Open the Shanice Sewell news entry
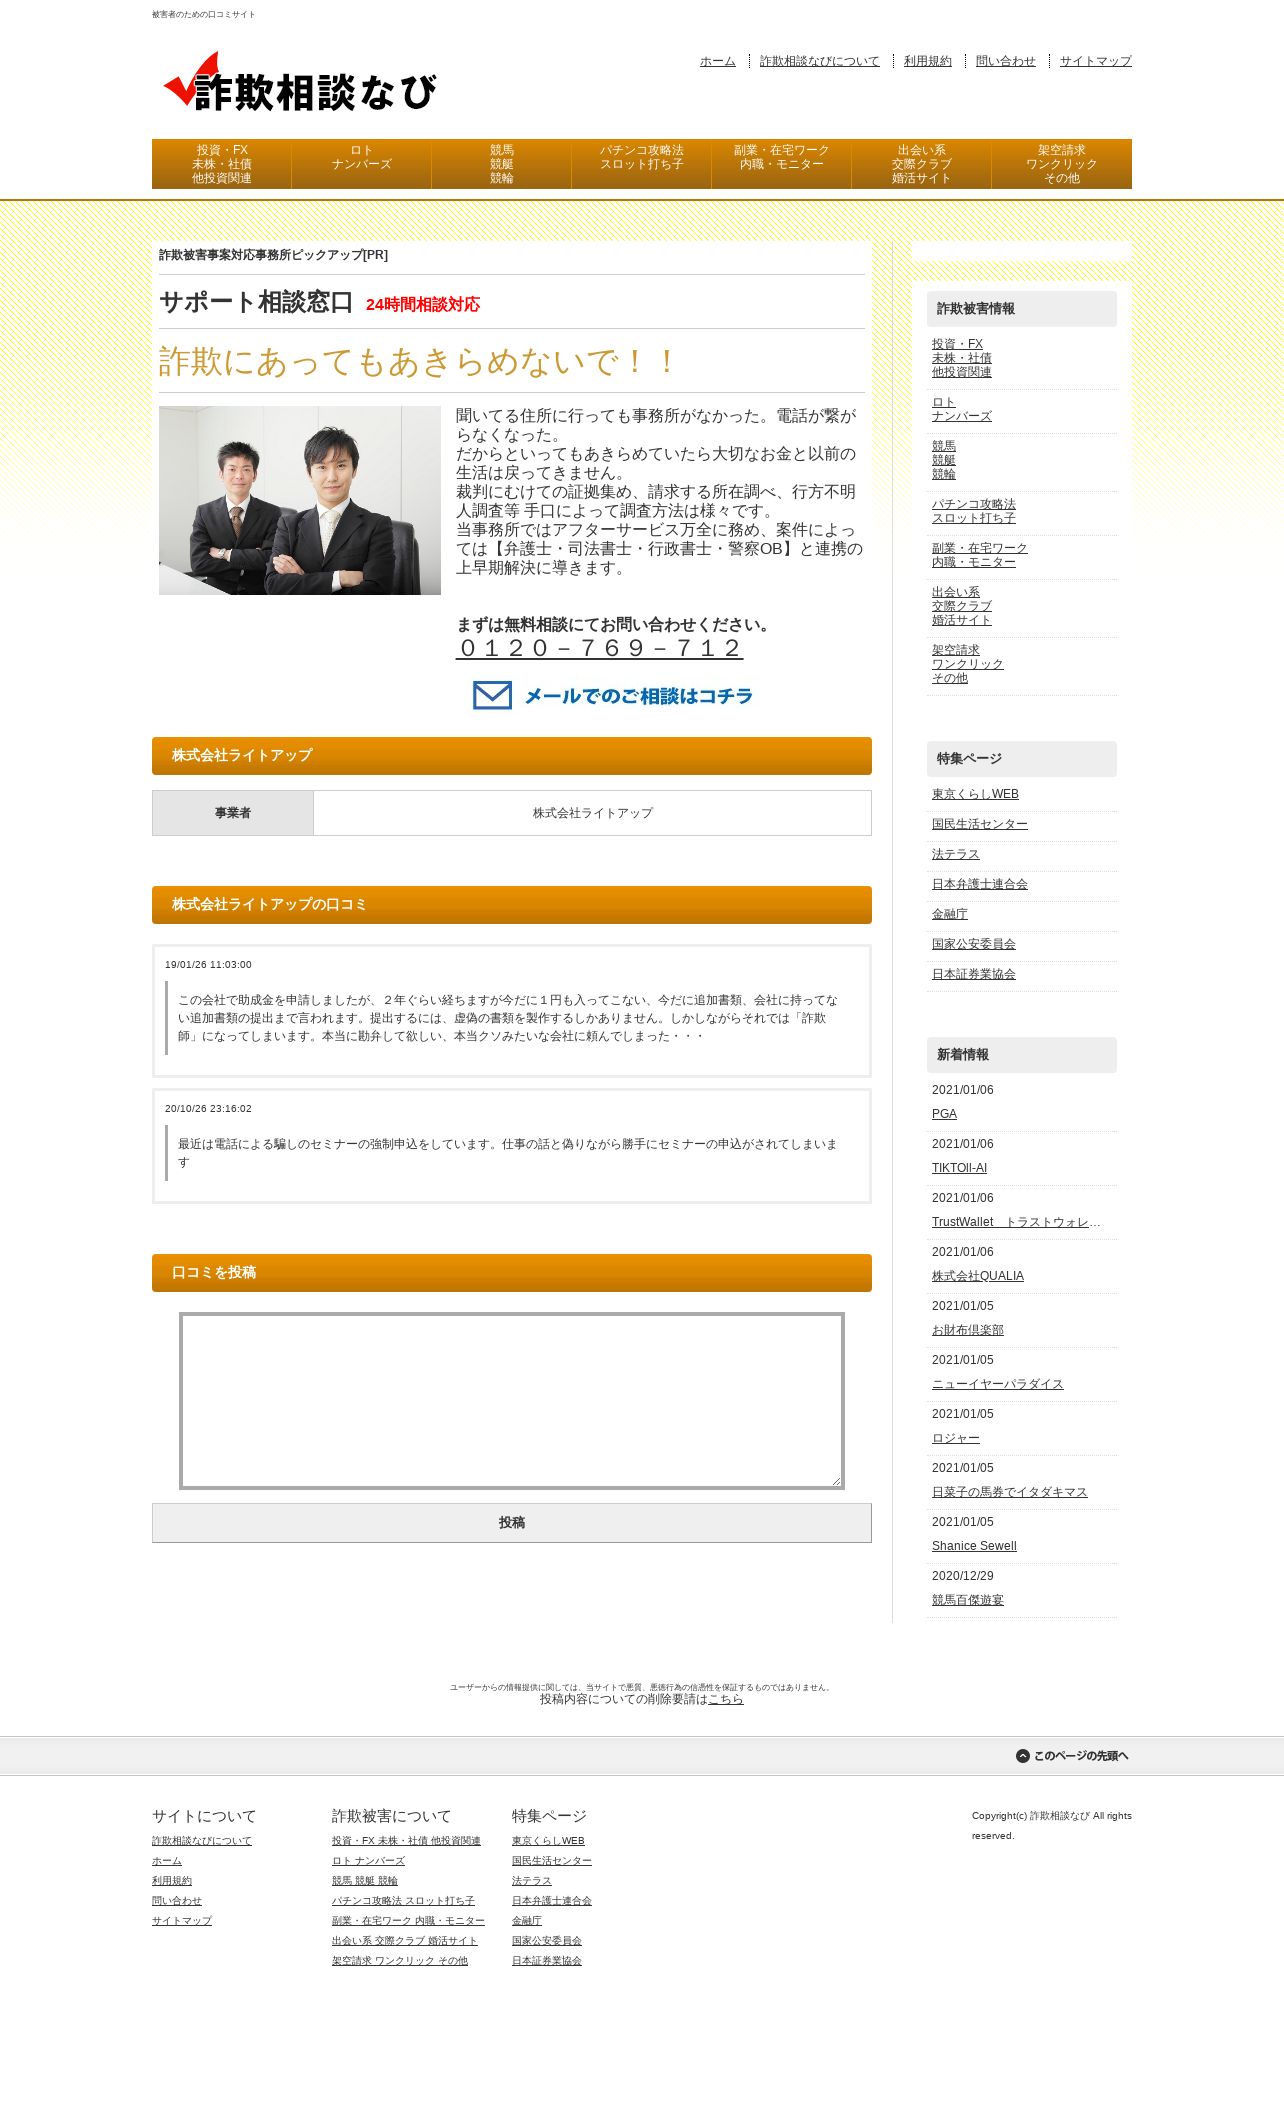This screenshot has width=1284, height=2121. pyautogui.click(x=974, y=1546)
